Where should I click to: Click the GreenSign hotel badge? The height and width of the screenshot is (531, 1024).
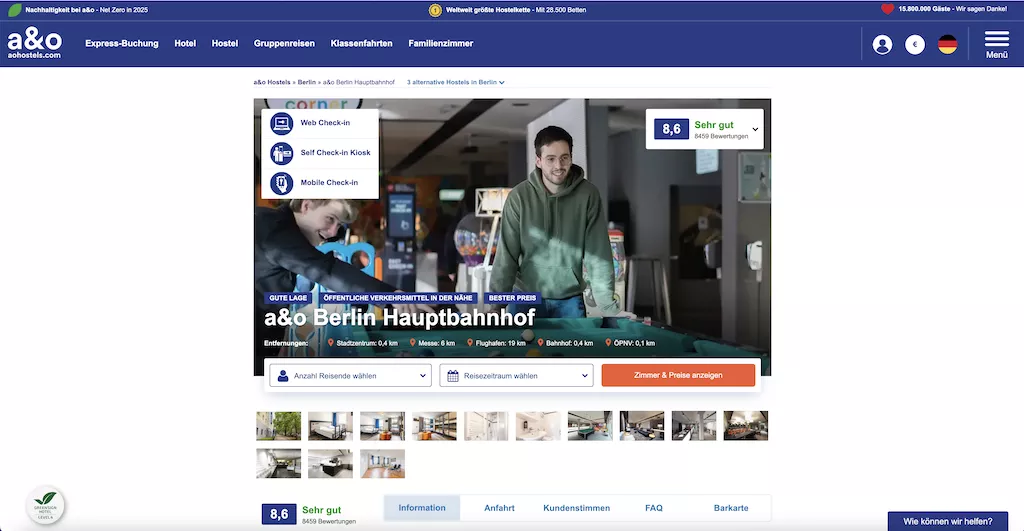point(45,506)
